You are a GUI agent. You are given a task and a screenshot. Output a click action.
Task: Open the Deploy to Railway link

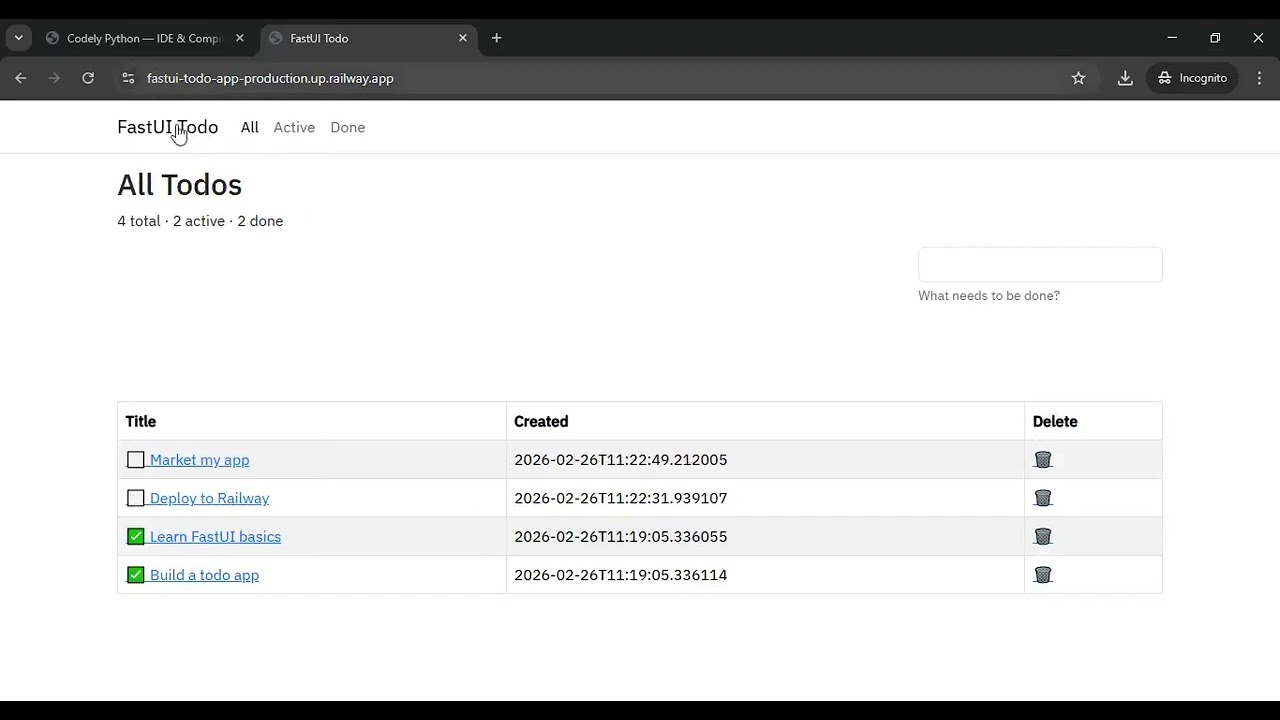(209, 498)
